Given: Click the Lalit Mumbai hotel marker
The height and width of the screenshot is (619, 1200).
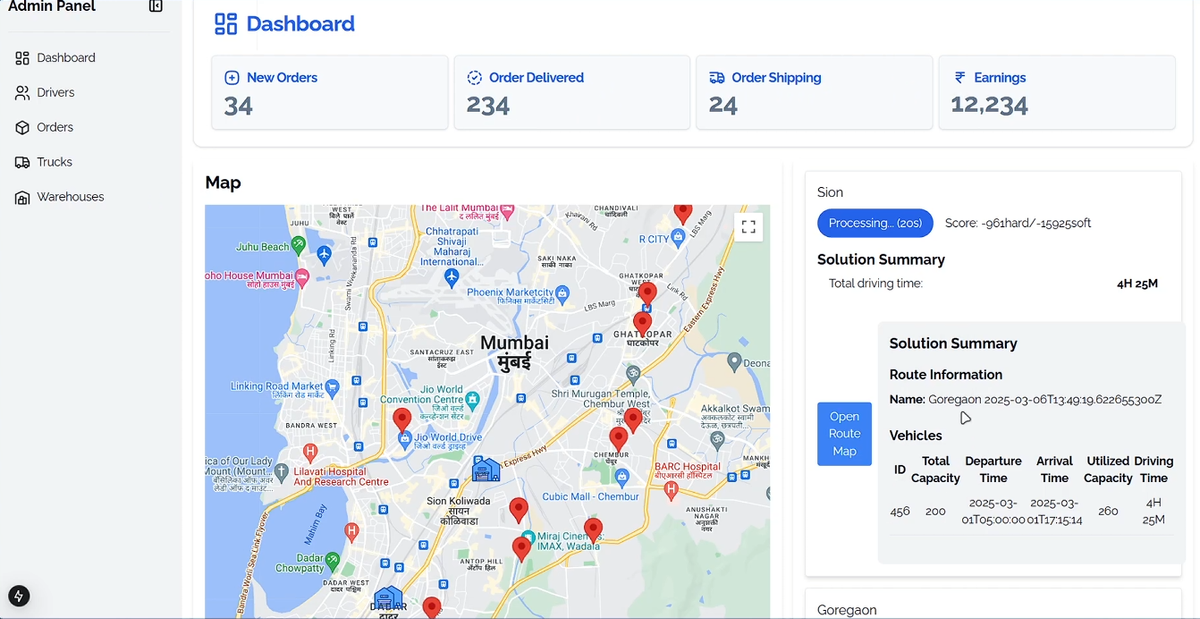Looking at the screenshot, I should [x=507, y=211].
